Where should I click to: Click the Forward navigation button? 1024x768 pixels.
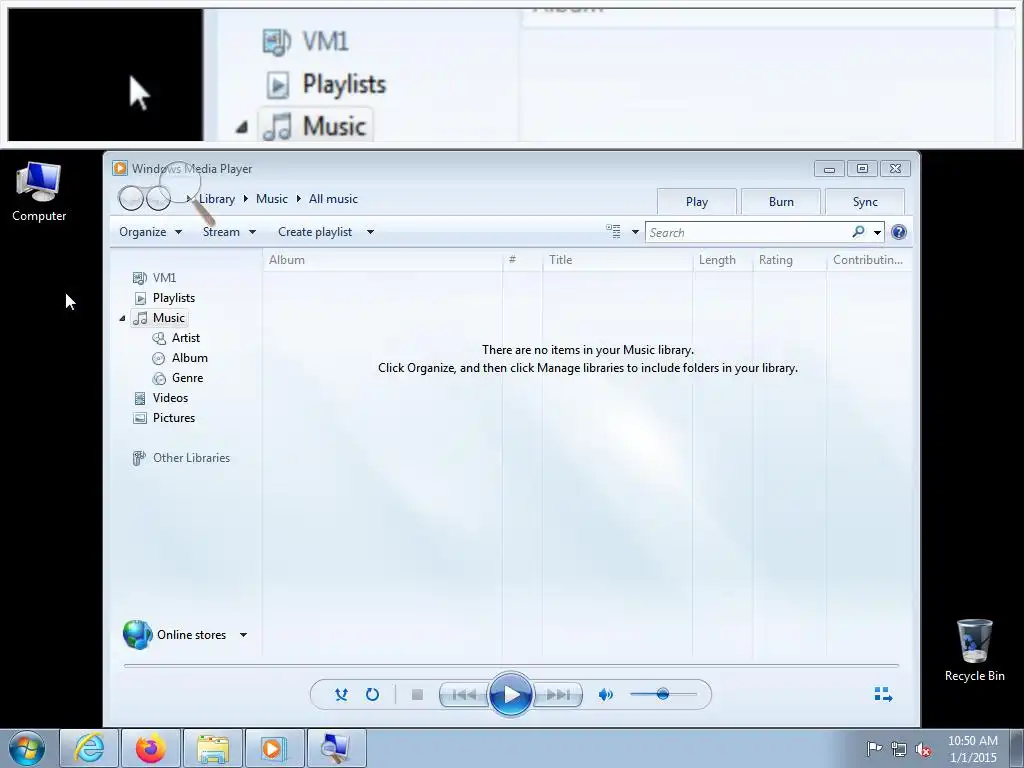pos(158,198)
